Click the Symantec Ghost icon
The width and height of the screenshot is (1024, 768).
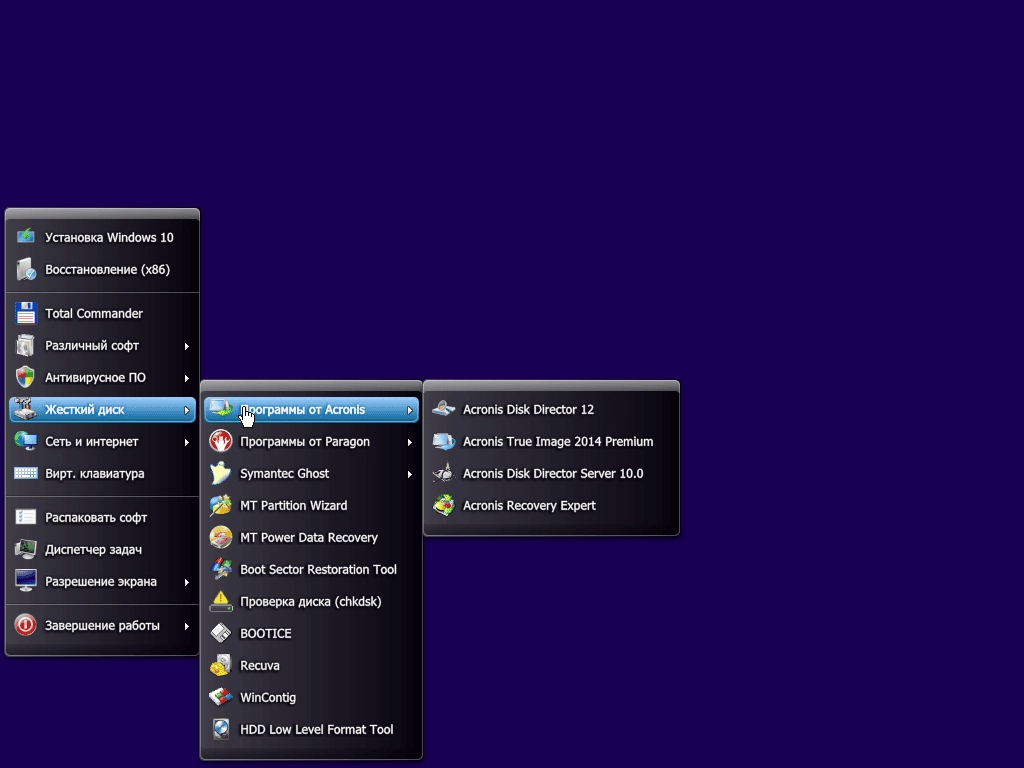click(221, 473)
